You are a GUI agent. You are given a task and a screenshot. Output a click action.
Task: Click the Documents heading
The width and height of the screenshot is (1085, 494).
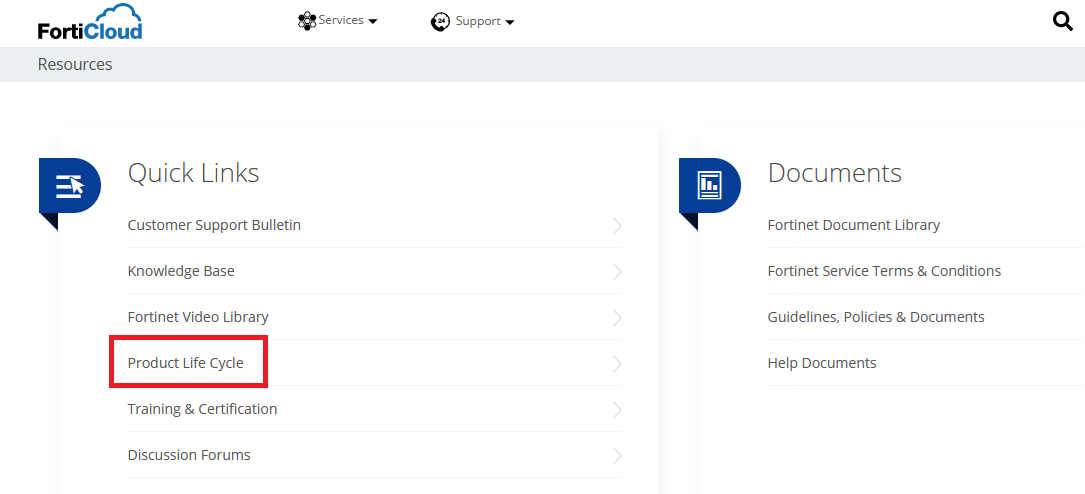(835, 173)
